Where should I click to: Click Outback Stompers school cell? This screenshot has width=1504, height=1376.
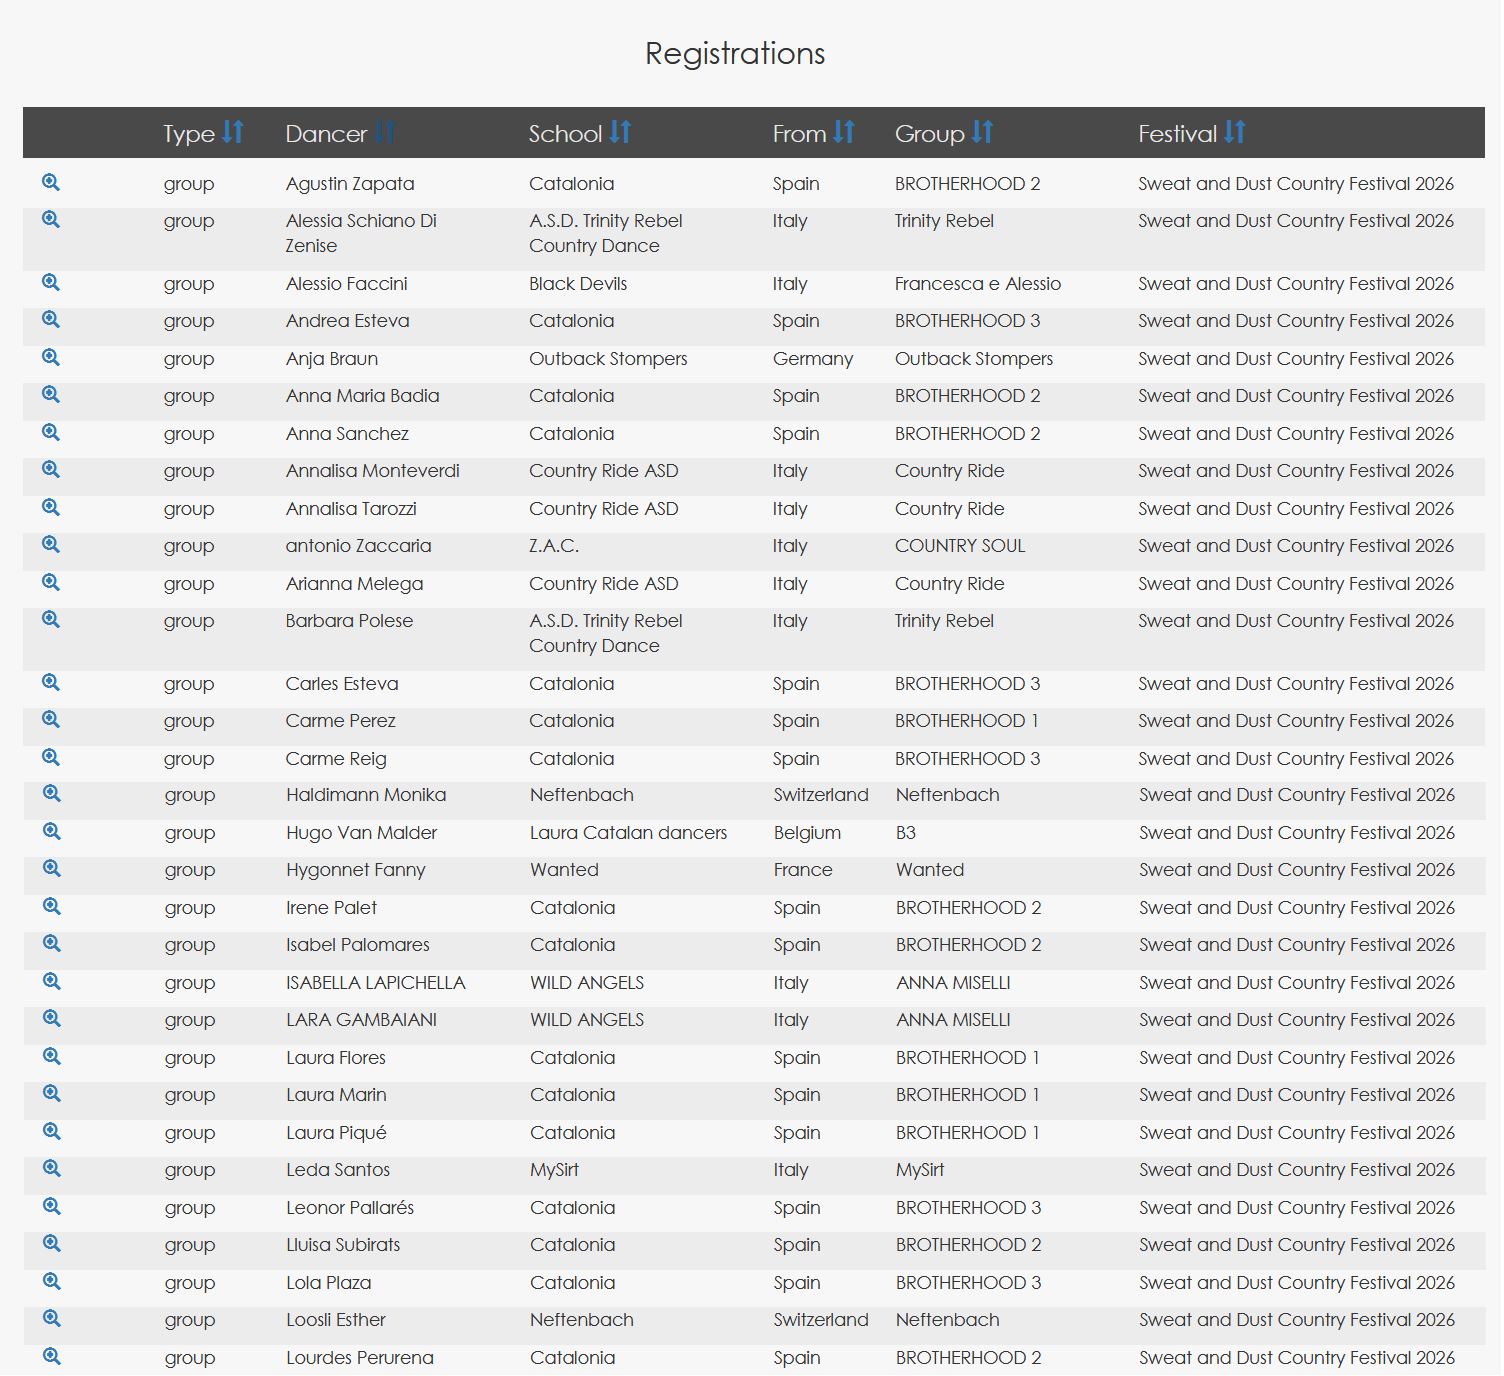point(608,359)
